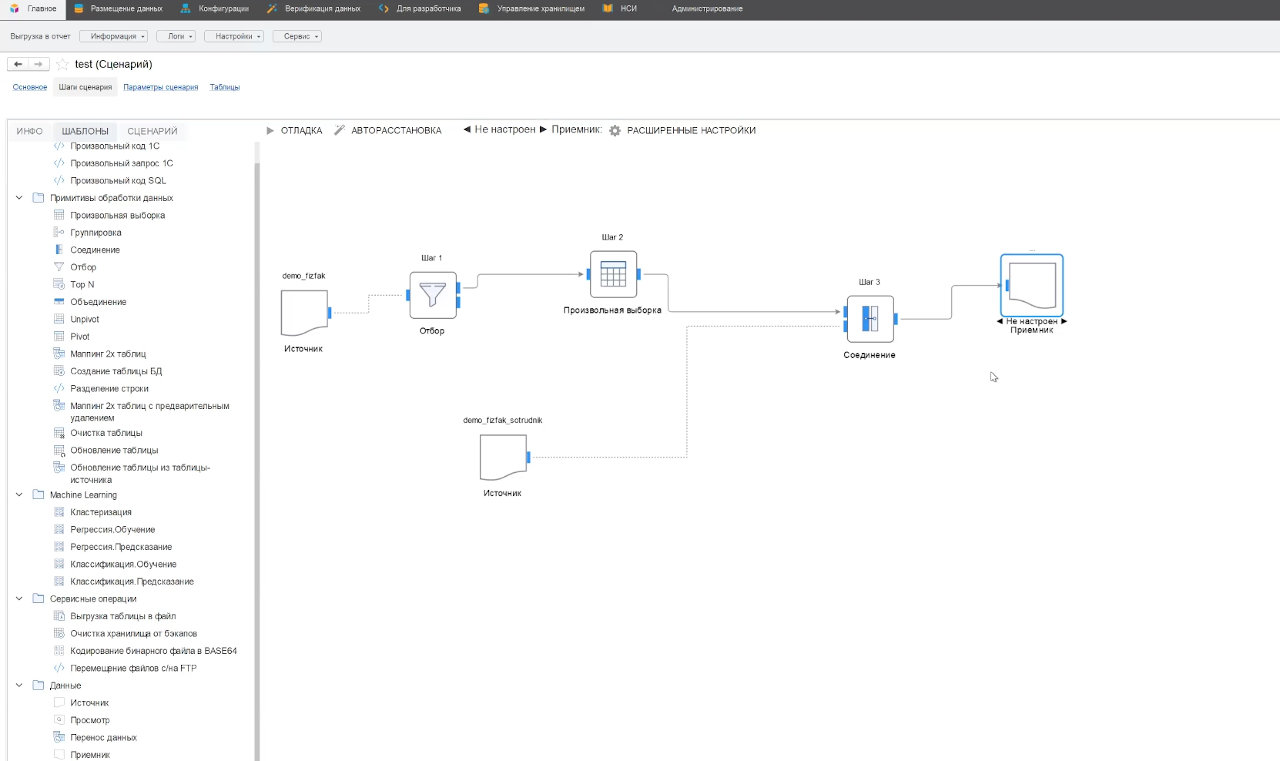
Task: Open Верификация данных in top menu
Action: click(315, 8)
